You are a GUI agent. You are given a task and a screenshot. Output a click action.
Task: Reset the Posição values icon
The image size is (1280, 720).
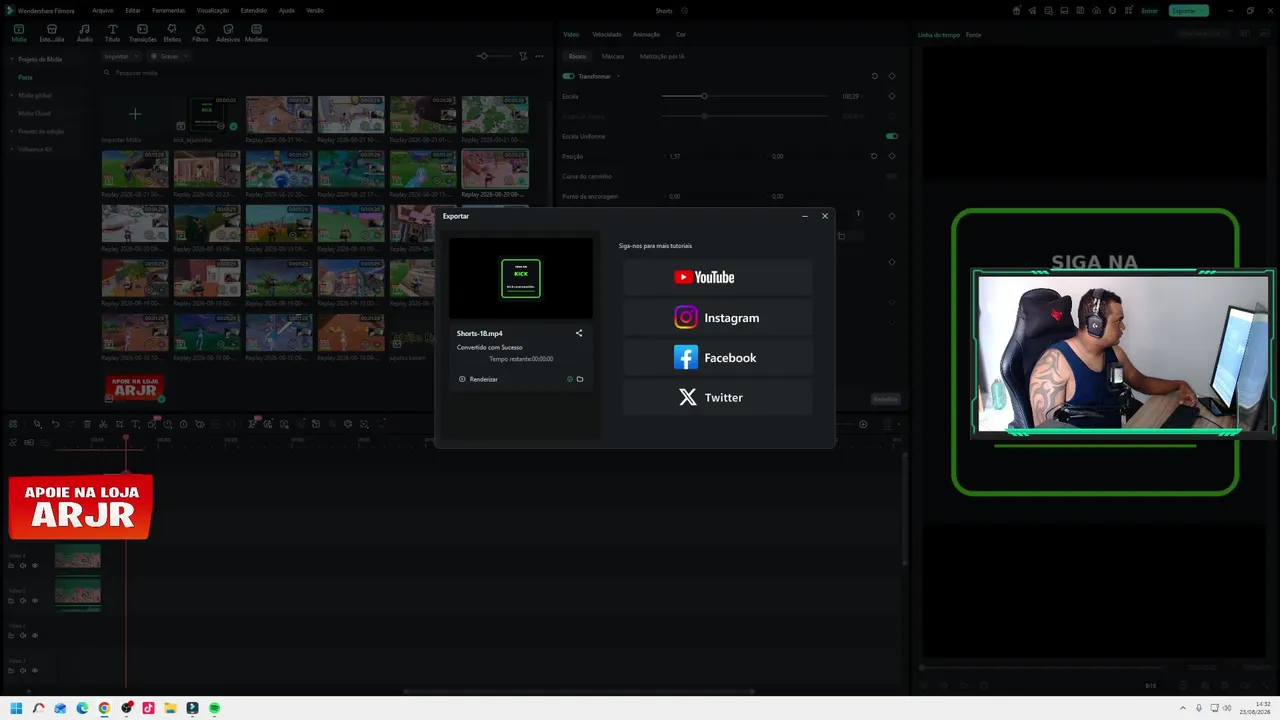[x=874, y=156]
